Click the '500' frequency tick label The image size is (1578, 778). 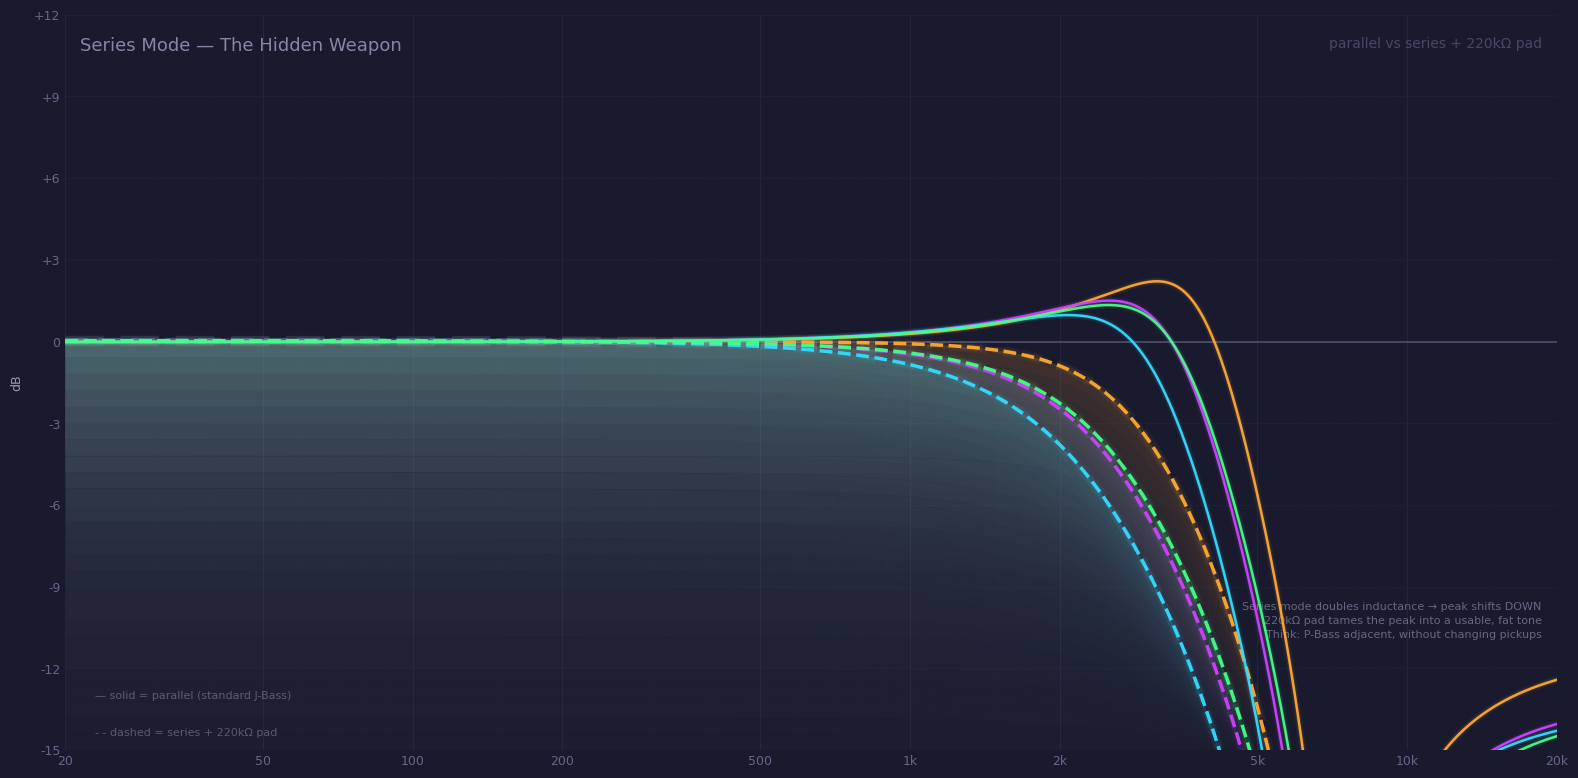point(760,761)
